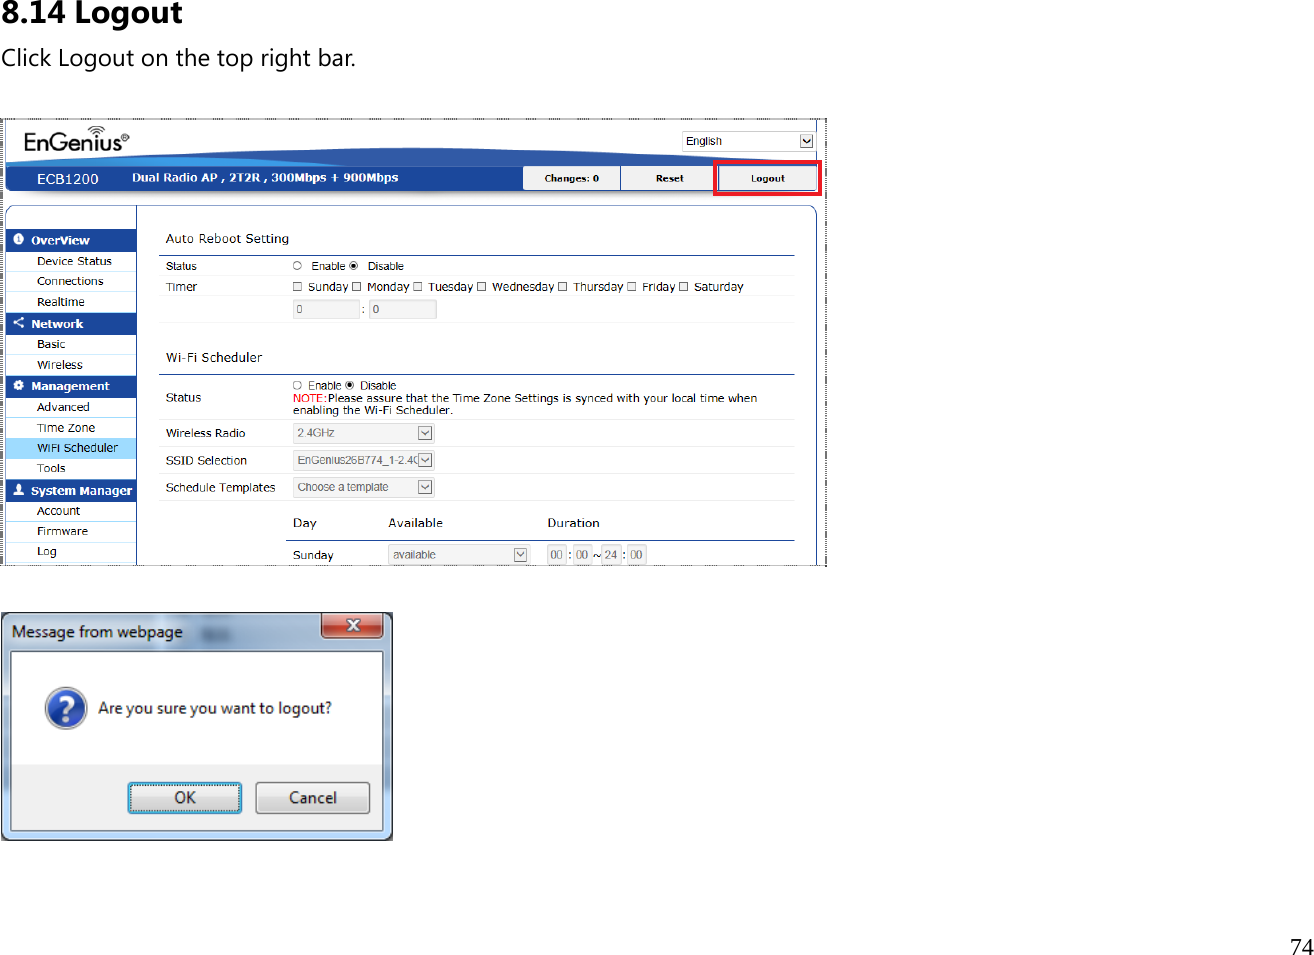Screen dimensions: 1314x955
Task: Click the Network section header
Action: click(x=72, y=324)
